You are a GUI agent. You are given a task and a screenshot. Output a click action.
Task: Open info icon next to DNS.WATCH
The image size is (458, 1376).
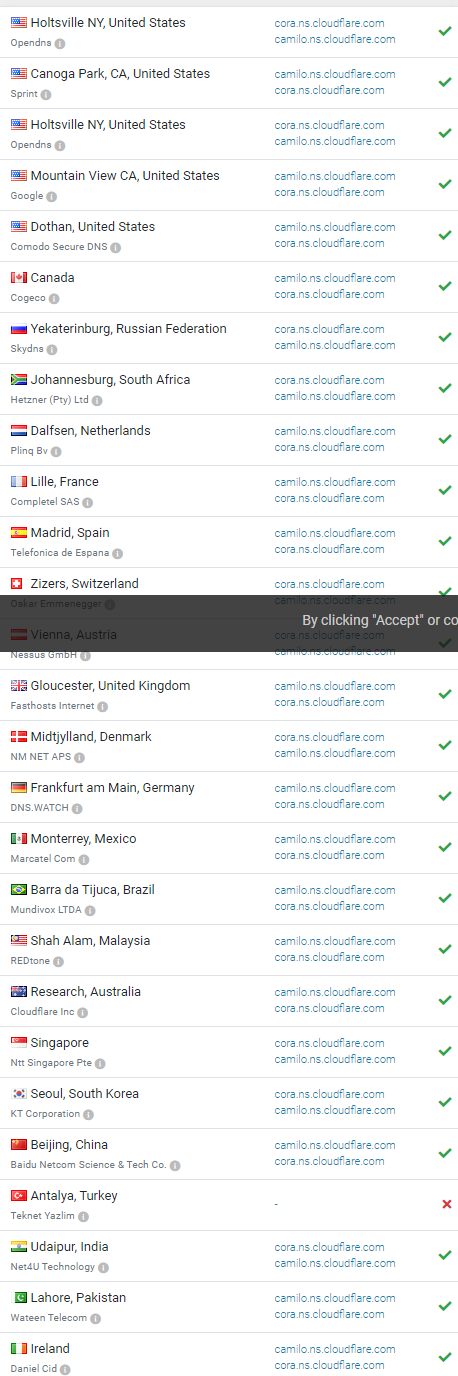[77, 809]
